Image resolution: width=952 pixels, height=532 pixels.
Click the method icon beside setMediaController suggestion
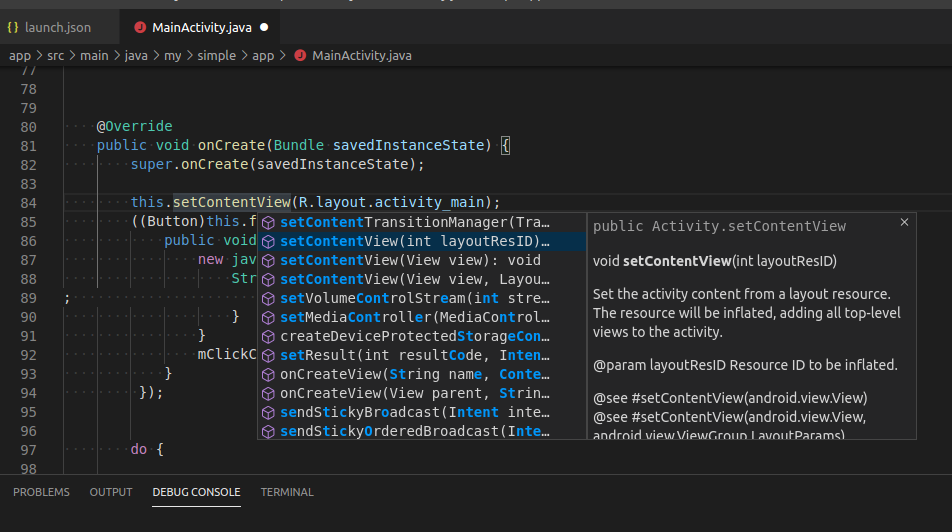tap(268, 317)
